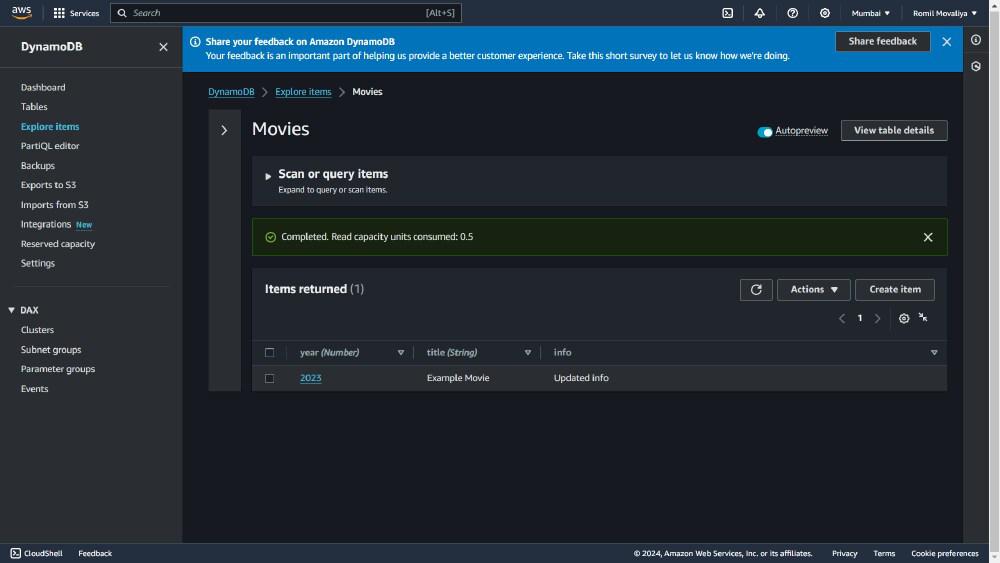Open the AWS home logo

click(x=21, y=13)
